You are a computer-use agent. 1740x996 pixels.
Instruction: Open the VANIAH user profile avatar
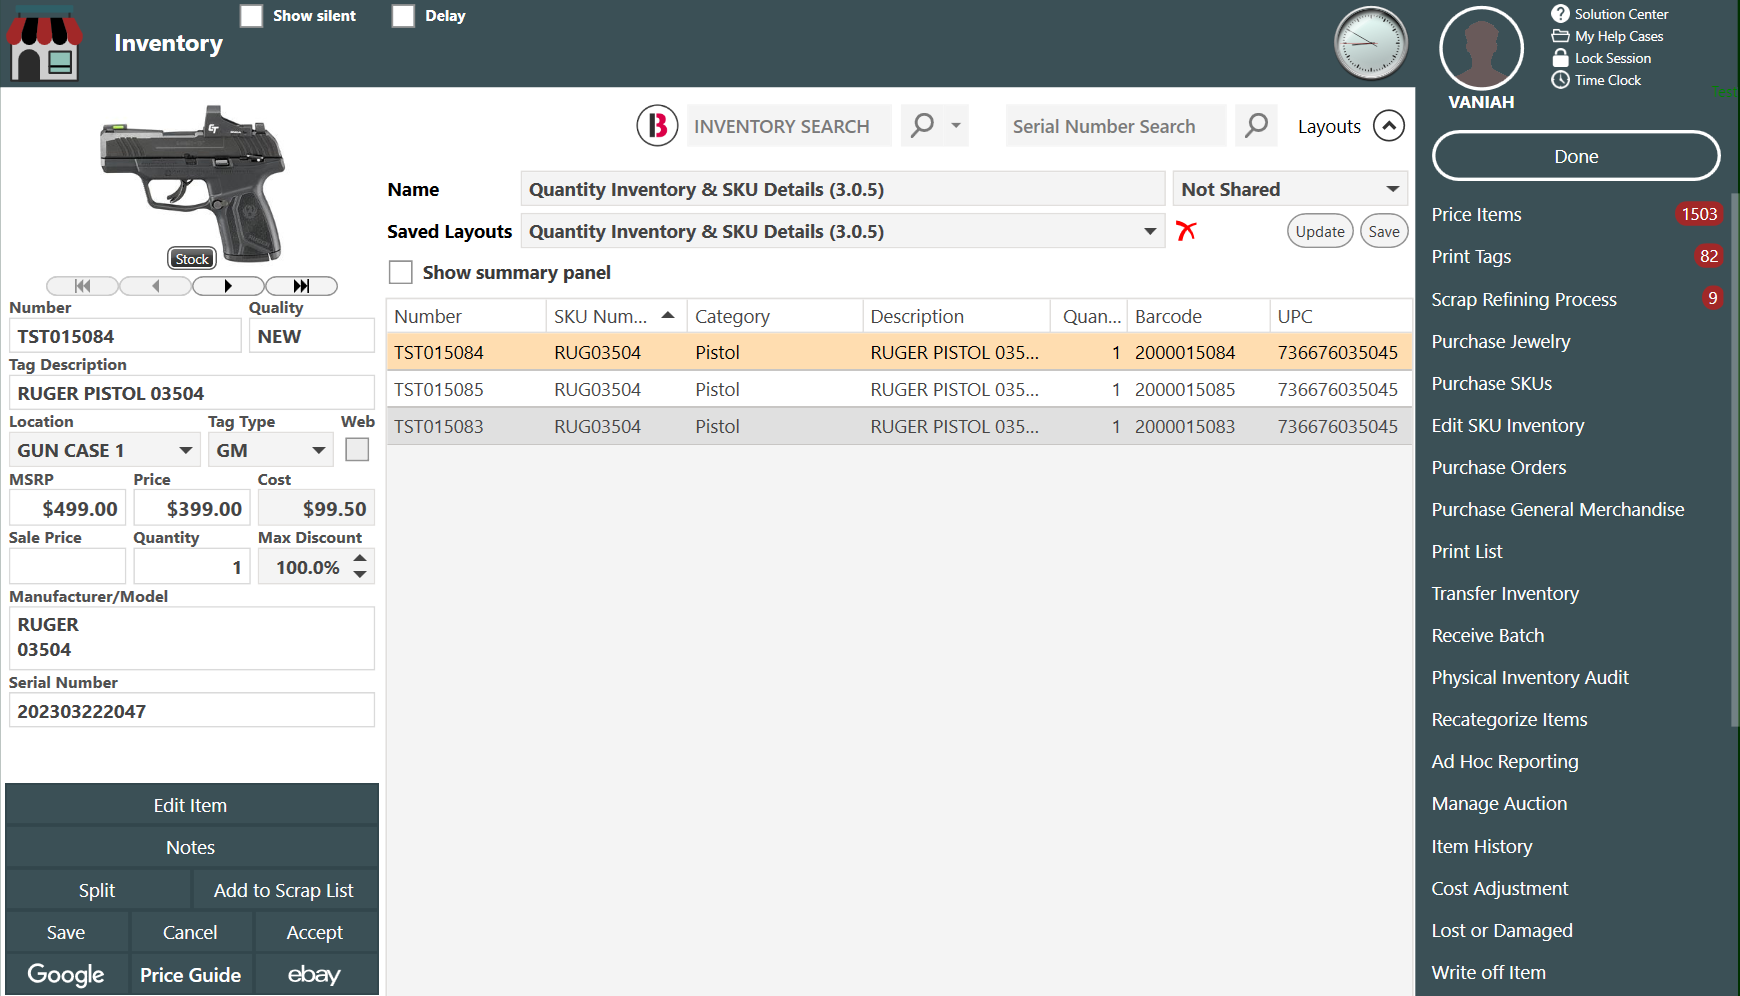[1481, 49]
